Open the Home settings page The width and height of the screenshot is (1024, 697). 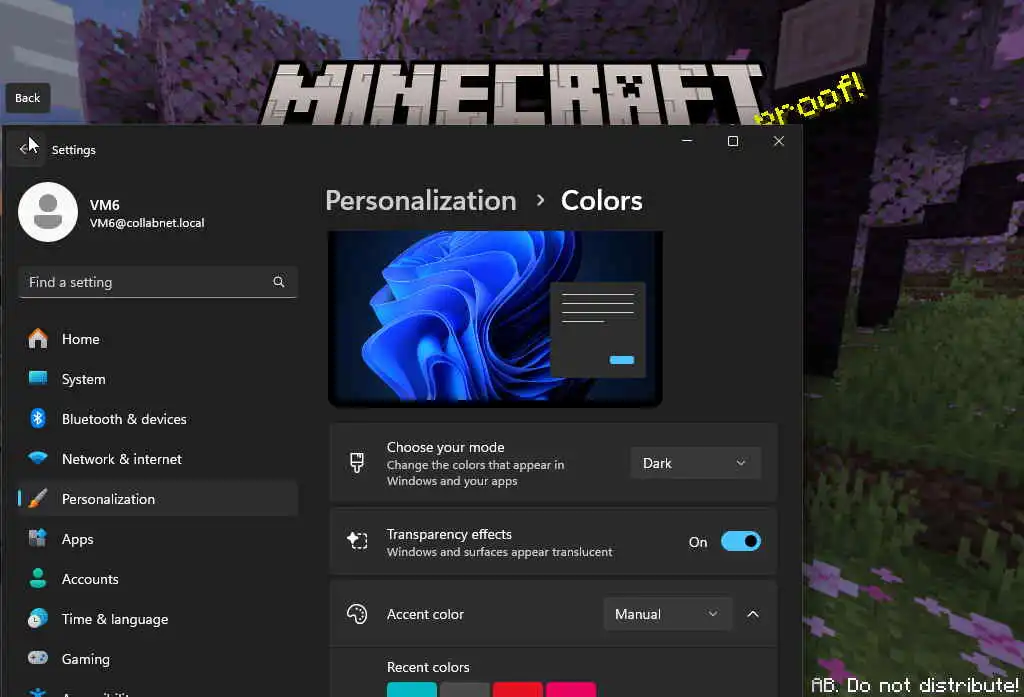pyautogui.click(x=158, y=339)
